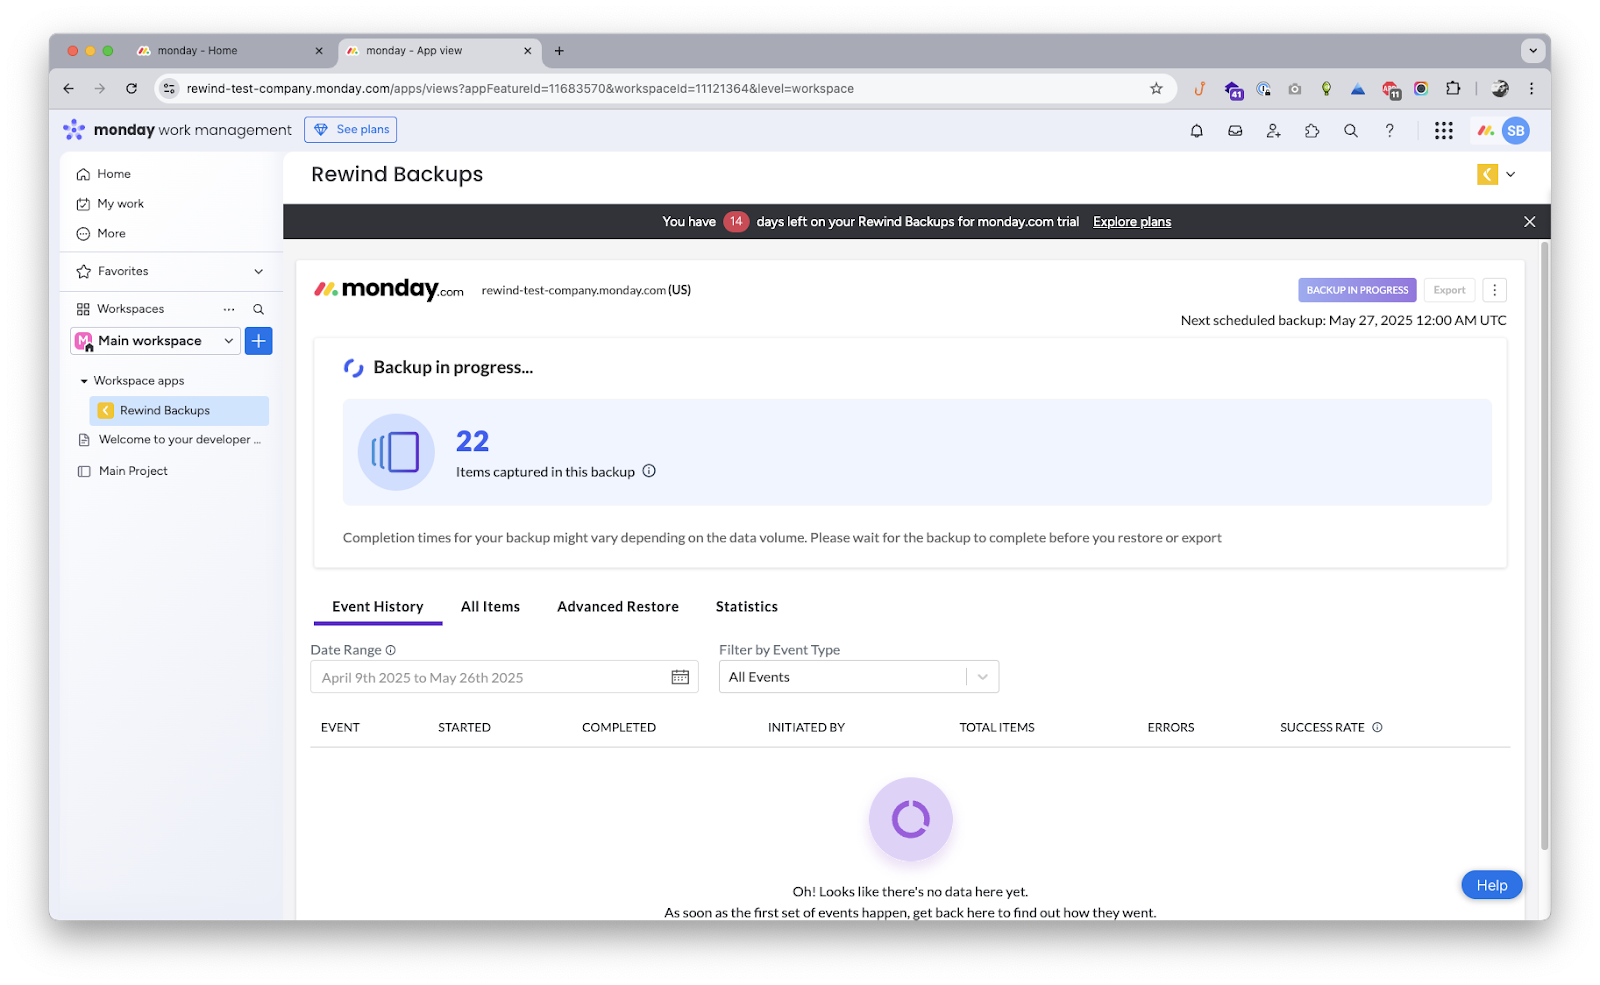Switch to monday - Home browser tab
Viewport: 1600px width, 985px height.
point(231,50)
